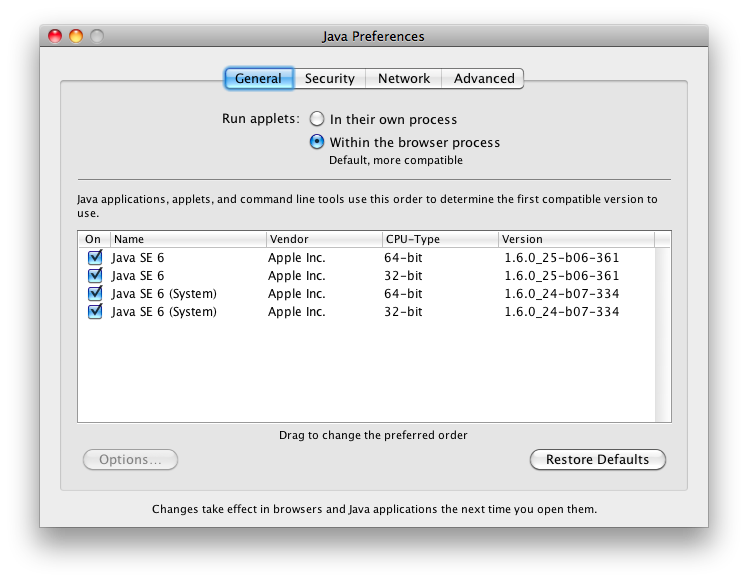This screenshot has width=748, height=582.
Task: Close the Java Preferences window
Action: (54, 36)
